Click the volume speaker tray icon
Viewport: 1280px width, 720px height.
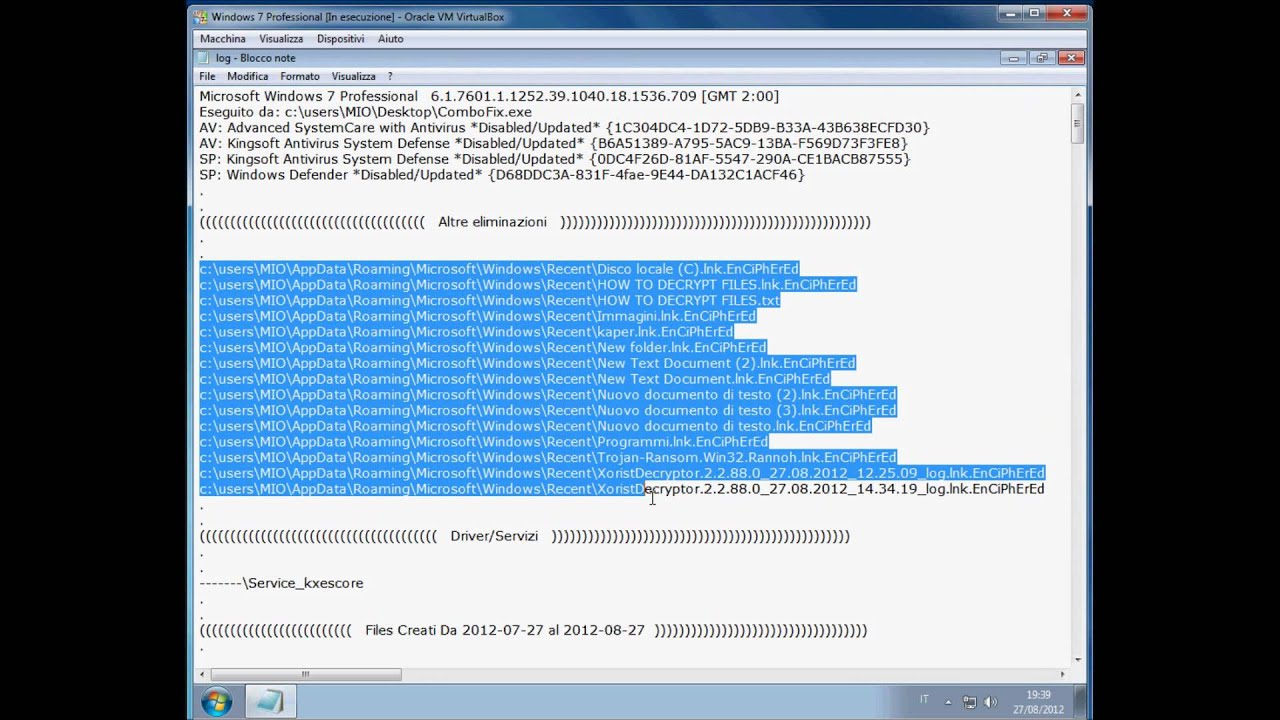click(991, 702)
